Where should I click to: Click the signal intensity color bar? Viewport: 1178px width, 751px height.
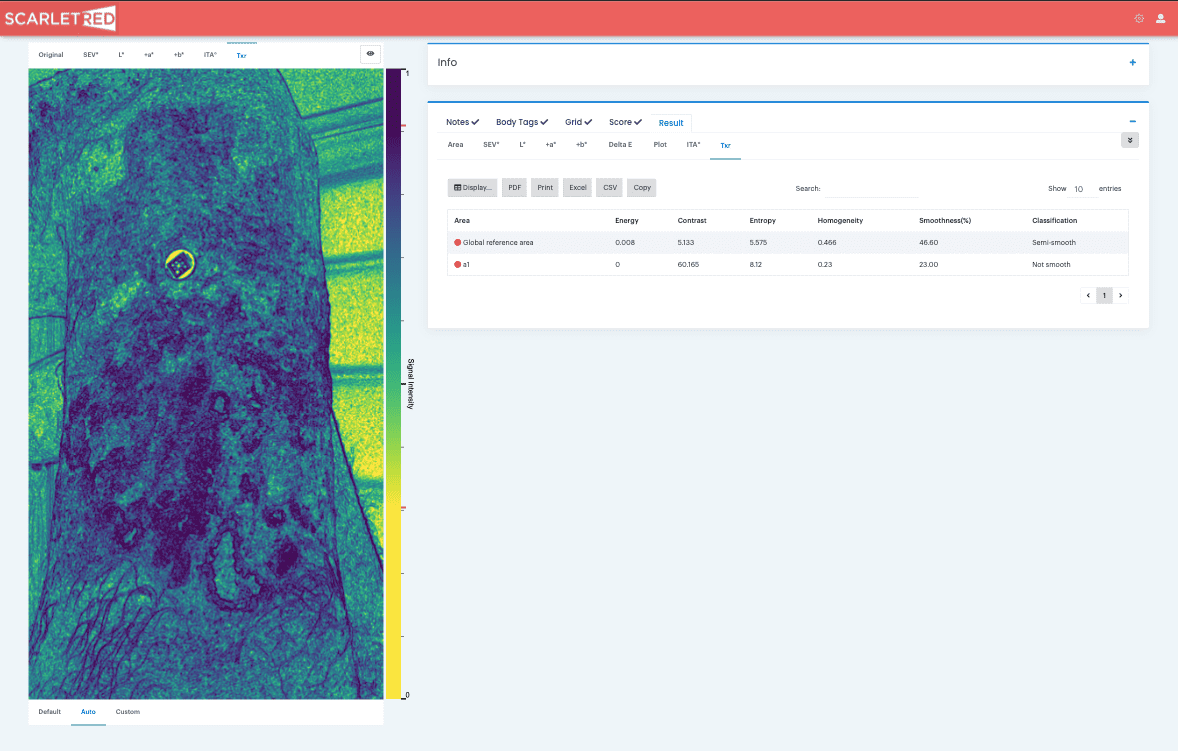click(394, 384)
